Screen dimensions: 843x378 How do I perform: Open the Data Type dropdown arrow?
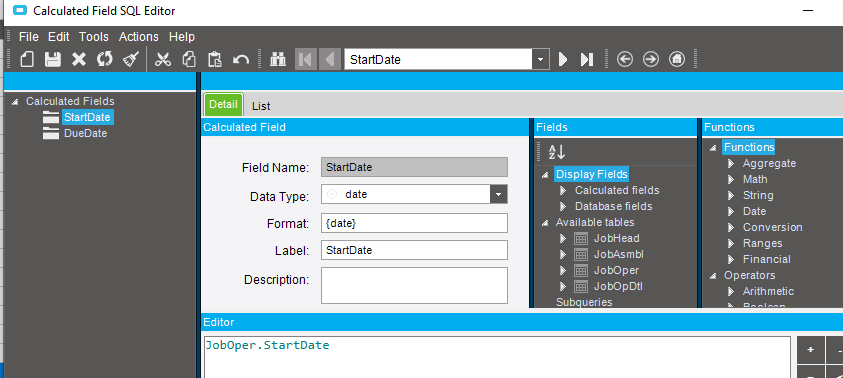coord(499,195)
